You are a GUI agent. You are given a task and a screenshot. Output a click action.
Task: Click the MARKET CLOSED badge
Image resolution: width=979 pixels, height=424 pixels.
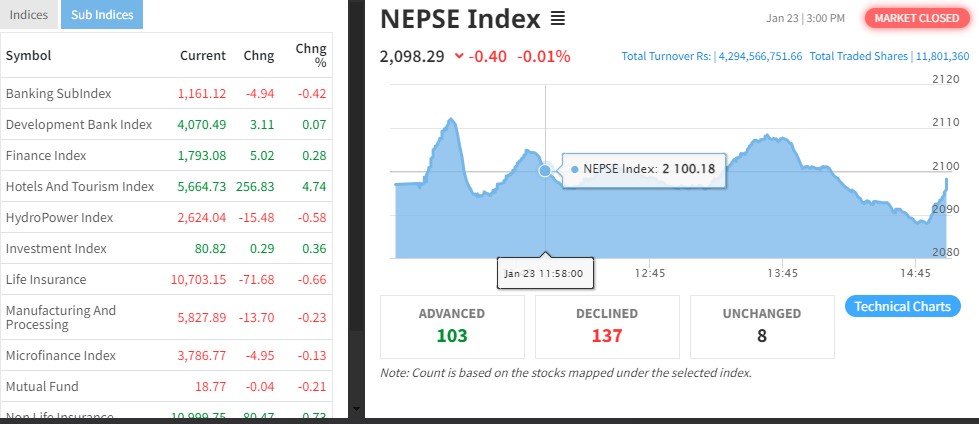coord(917,18)
